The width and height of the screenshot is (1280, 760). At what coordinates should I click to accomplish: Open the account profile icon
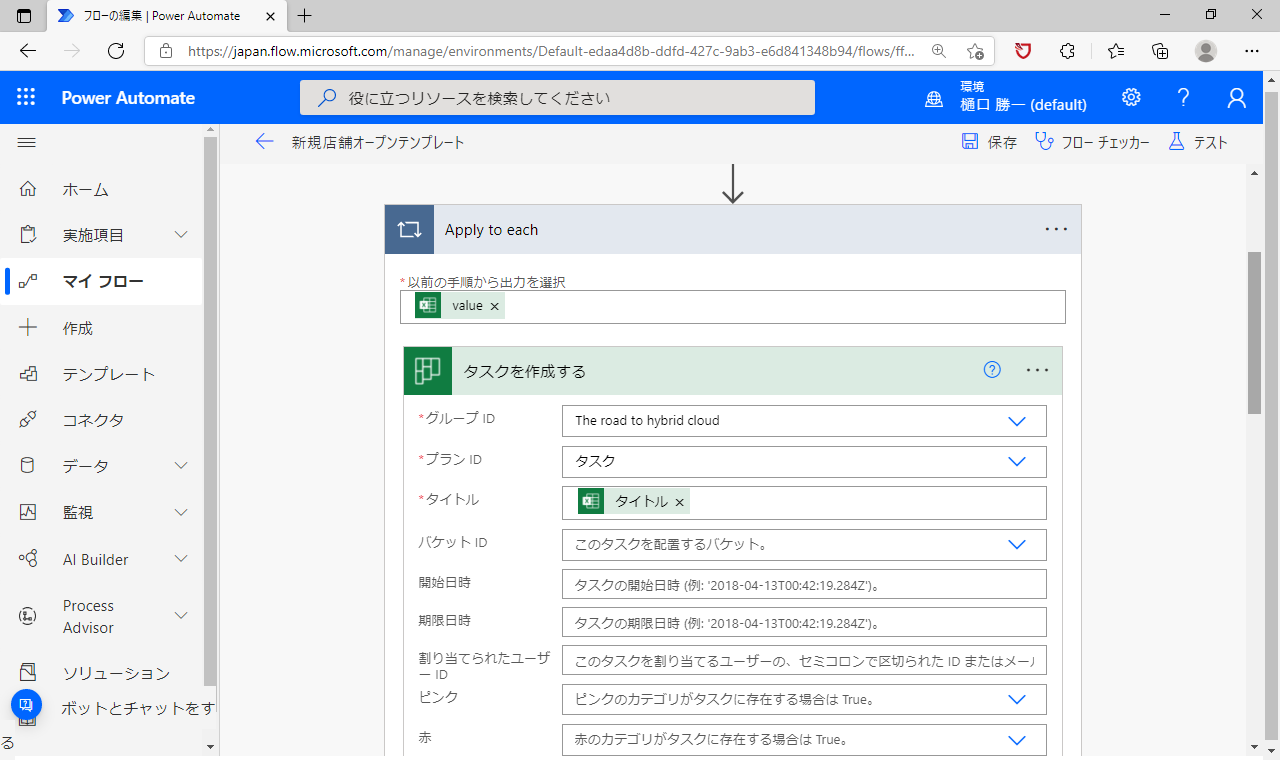[1237, 97]
